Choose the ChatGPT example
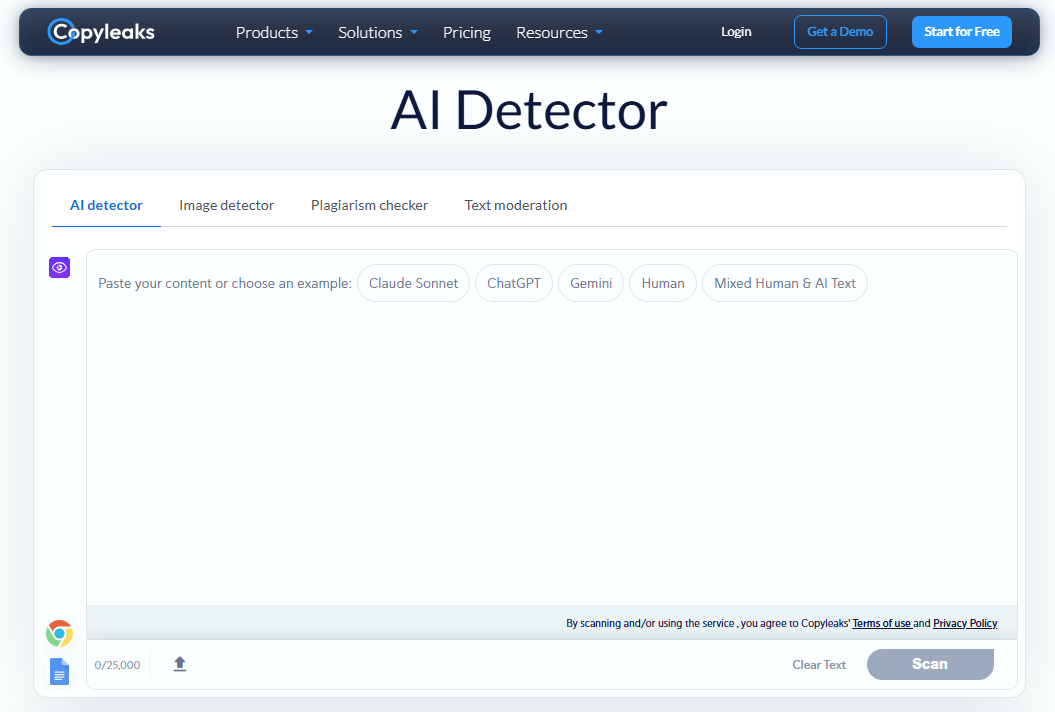 (514, 283)
